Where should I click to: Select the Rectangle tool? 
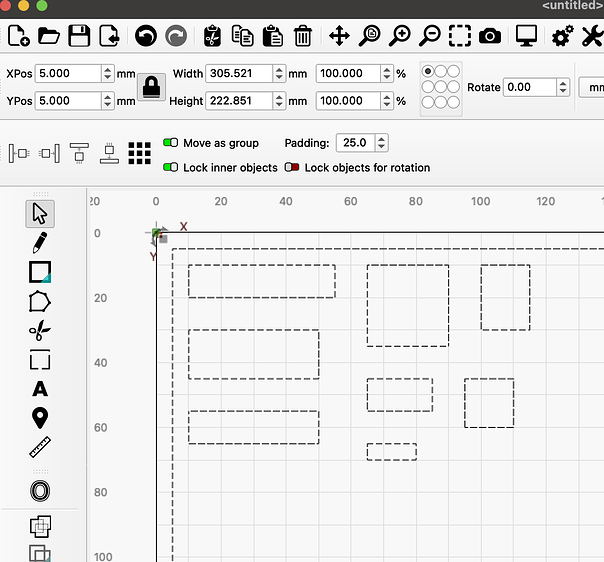pos(40,272)
